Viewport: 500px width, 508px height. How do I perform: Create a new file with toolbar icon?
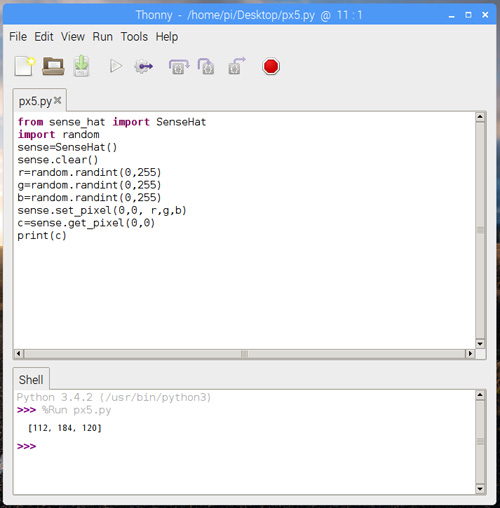25,66
